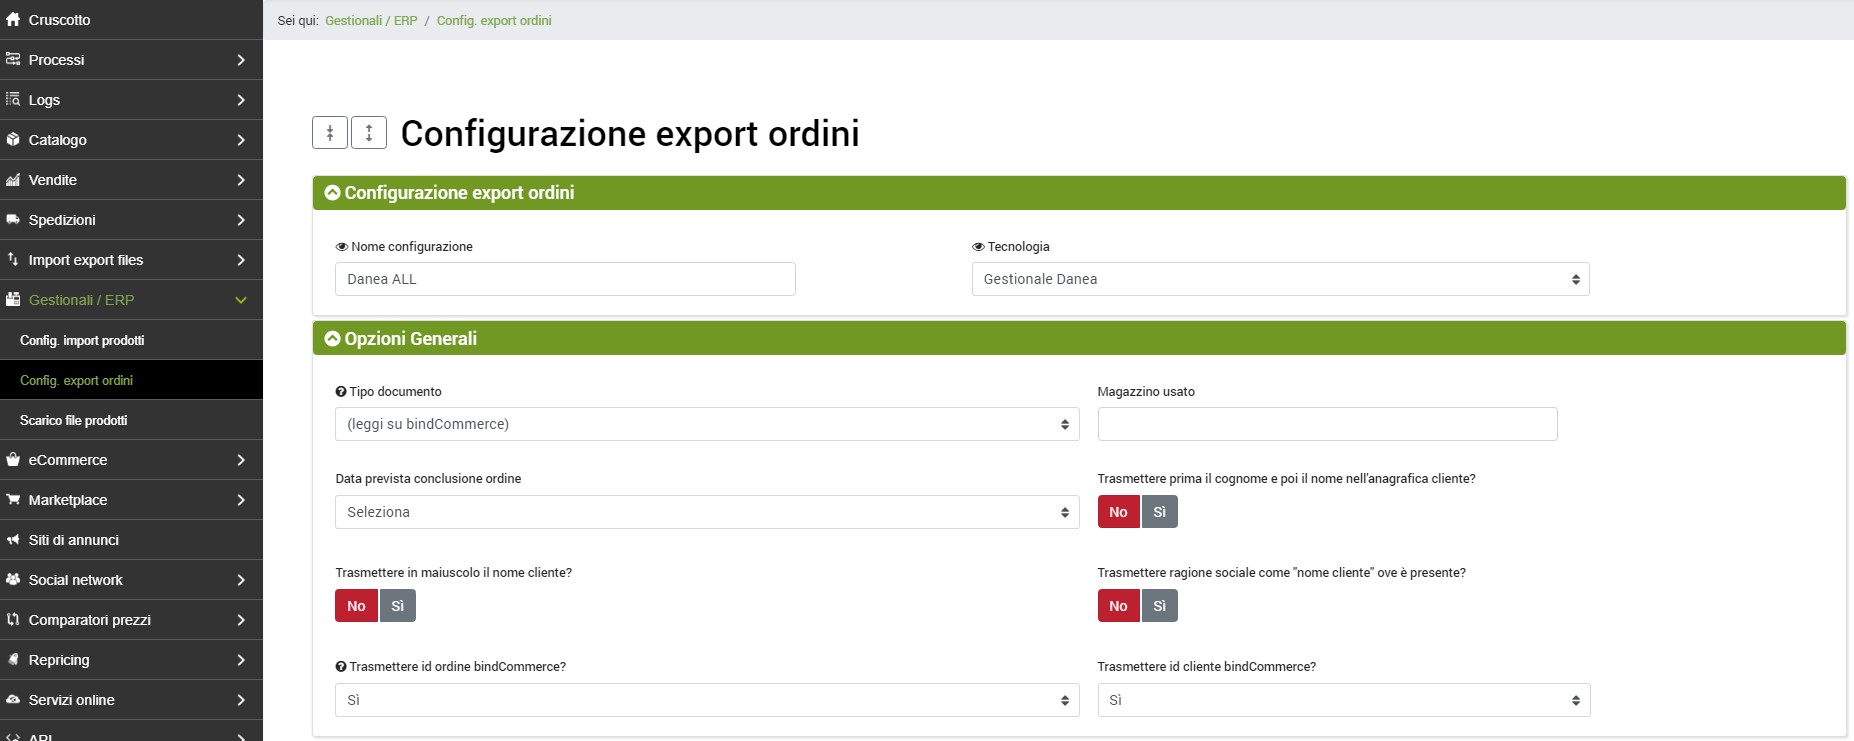This screenshot has width=1854, height=741.
Task: Click the expand all sections icon button
Action: pos(369,133)
